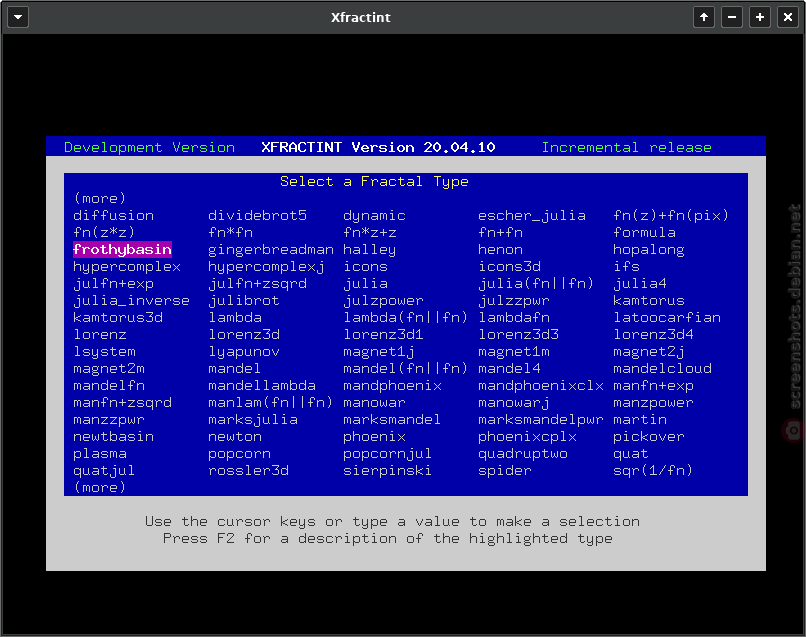
Task: Pick hypercomplexj from the list
Action: [266, 266]
